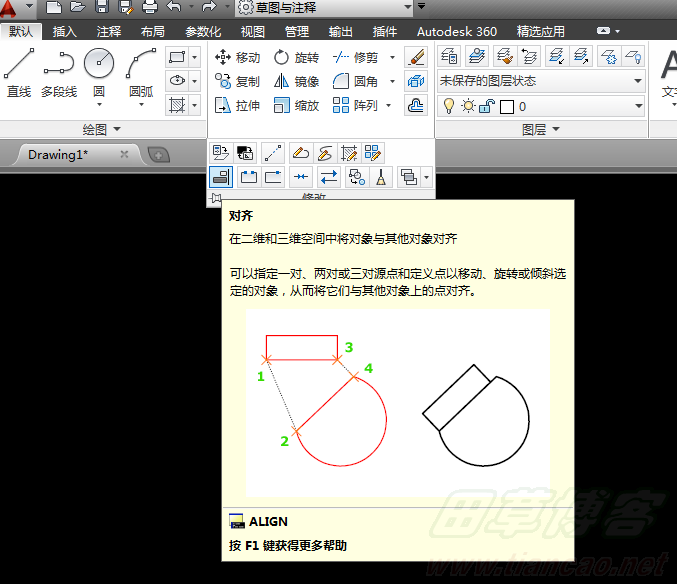The height and width of the screenshot is (584, 677).
Task: Toggle layer 0 freeze sun icon
Action: pos(468,106)
